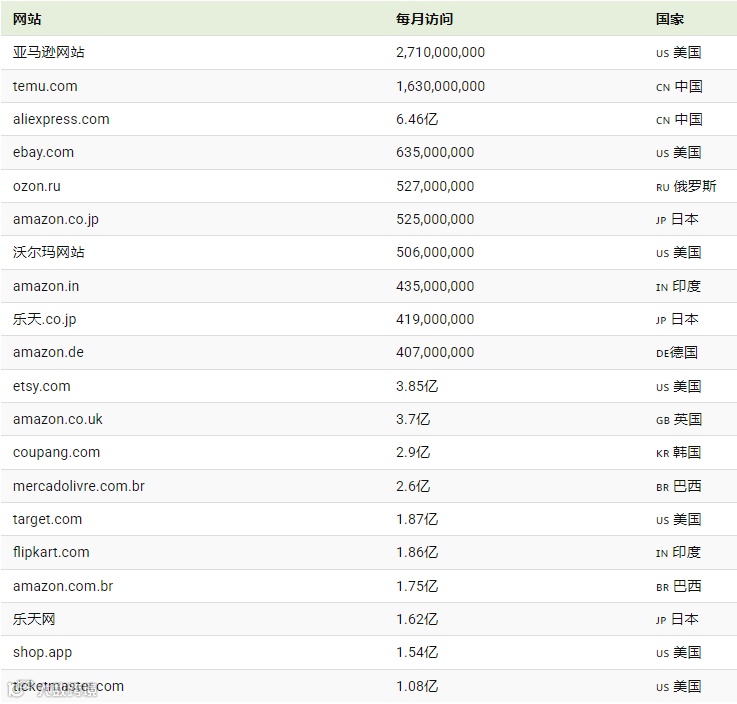Click country cell in amazon.com.br row

(x=679, y=586)
